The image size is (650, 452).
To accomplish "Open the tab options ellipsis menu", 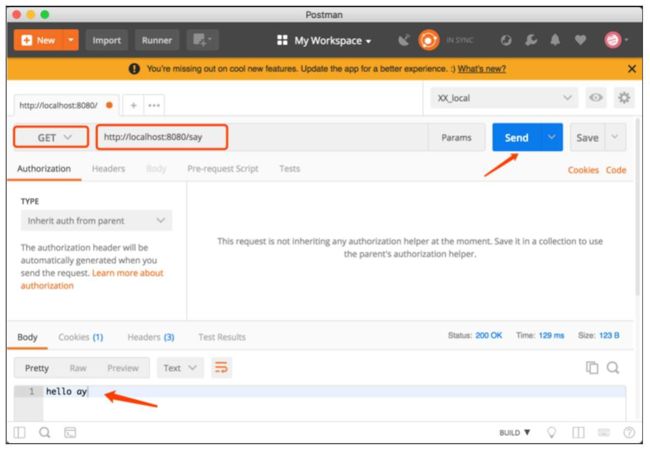I will pyautogui.click(x=154, y=105).
